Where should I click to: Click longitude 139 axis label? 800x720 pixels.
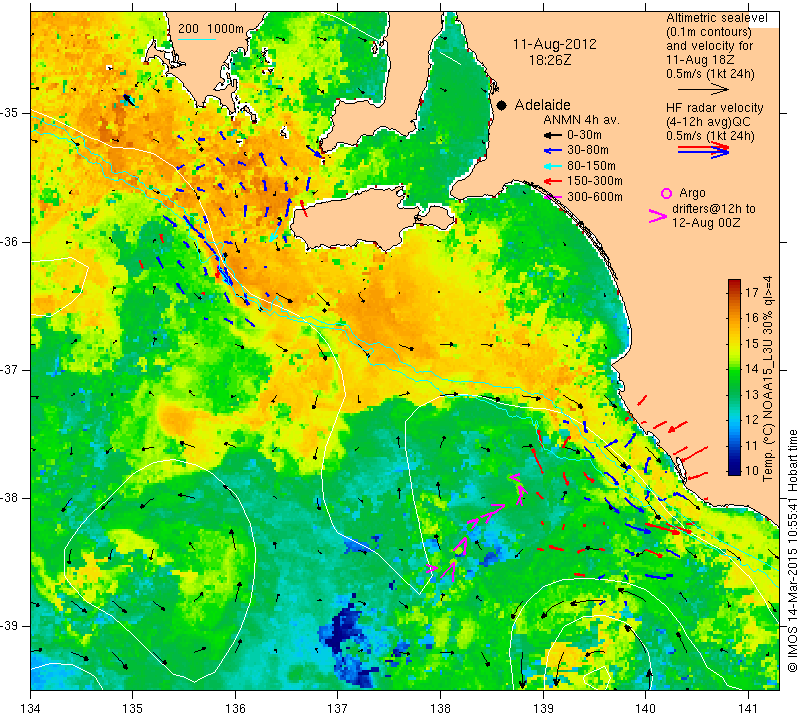543,709
